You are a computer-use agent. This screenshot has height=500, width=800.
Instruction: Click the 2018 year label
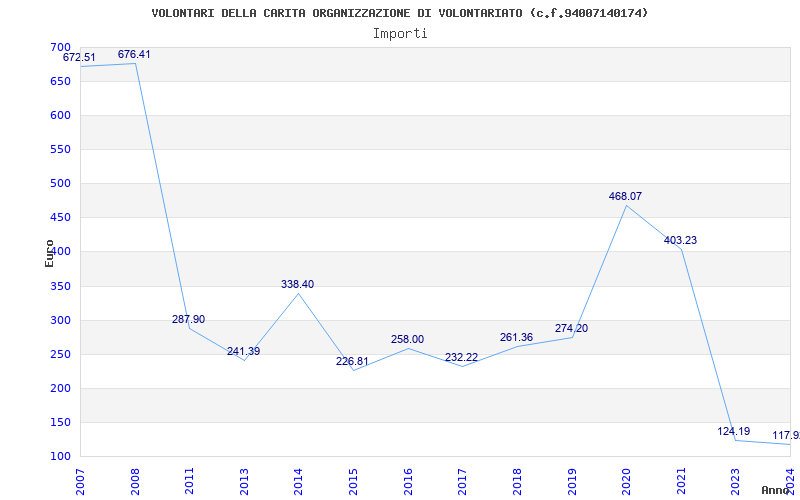pyautogui.click(x=517, y=482)
